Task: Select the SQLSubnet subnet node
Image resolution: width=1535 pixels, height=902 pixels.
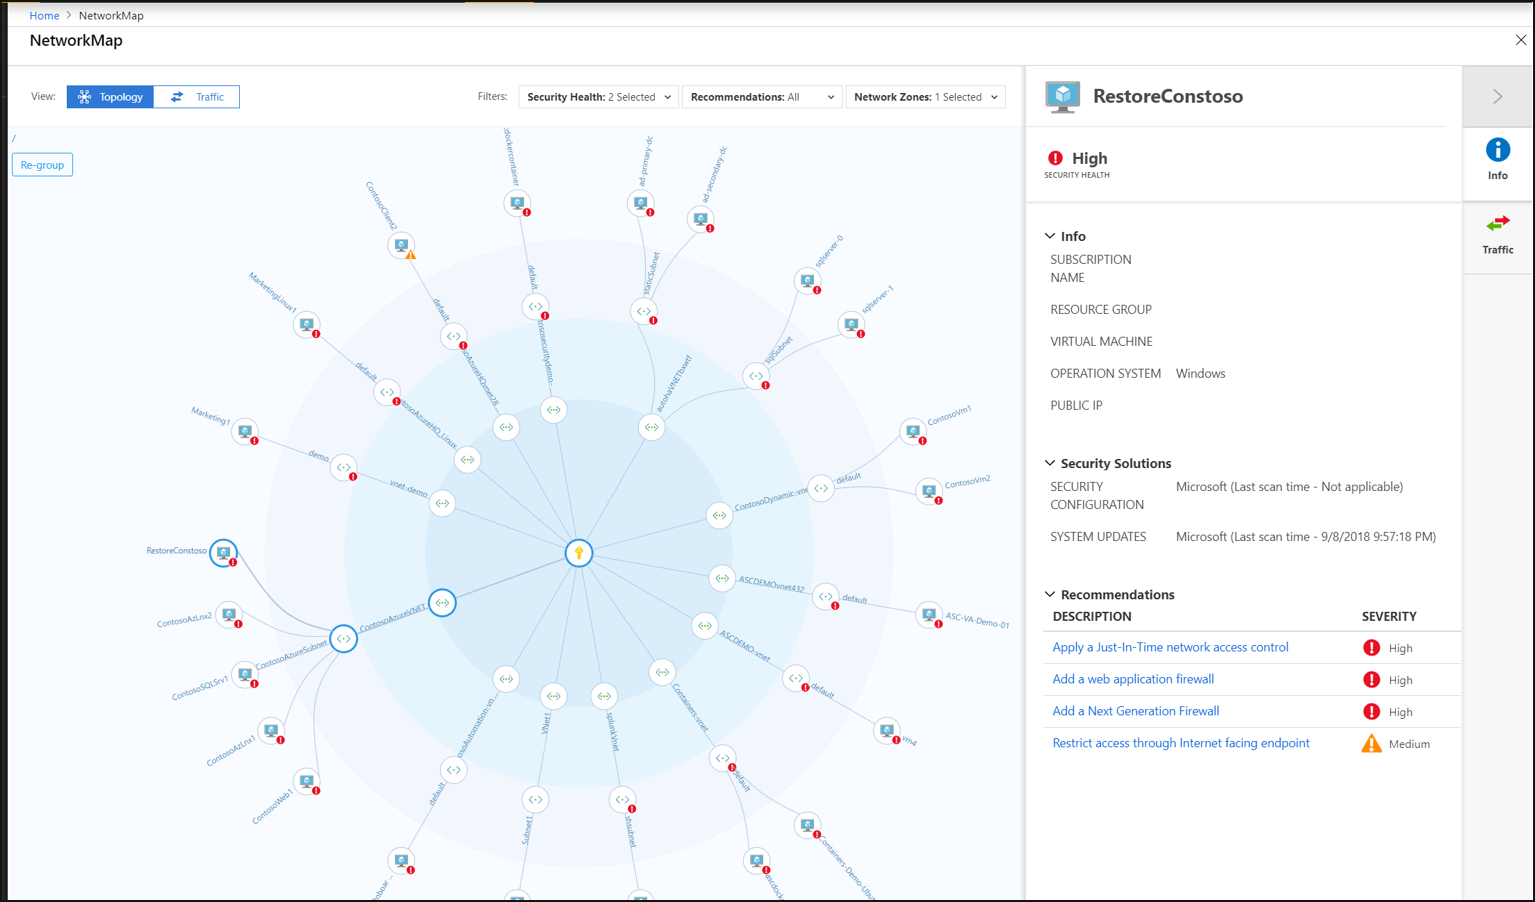Action: click(x=756, y=376)
